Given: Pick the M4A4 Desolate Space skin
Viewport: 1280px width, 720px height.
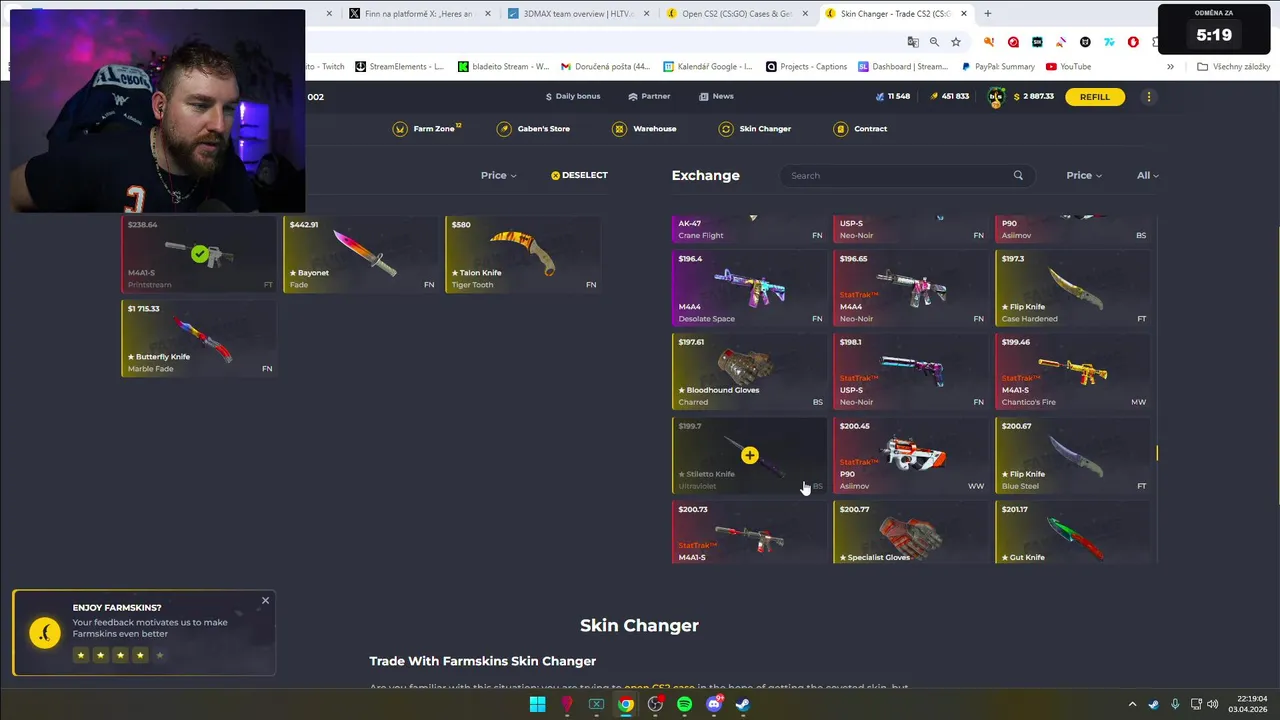Looking at the screenshot, I should coord(749,288).
